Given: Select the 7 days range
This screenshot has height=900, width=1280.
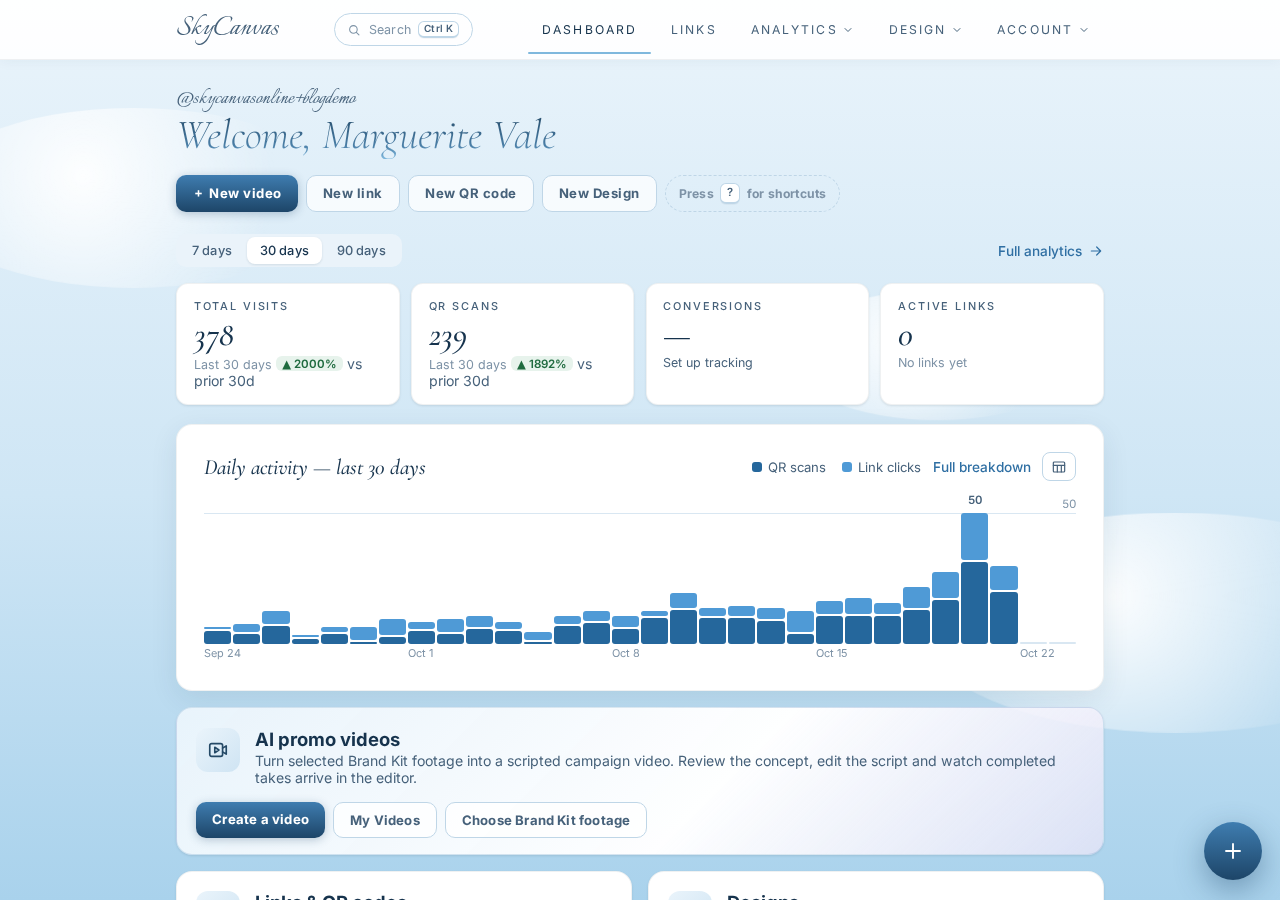Looking at the screenshot, I should point(212,251).
